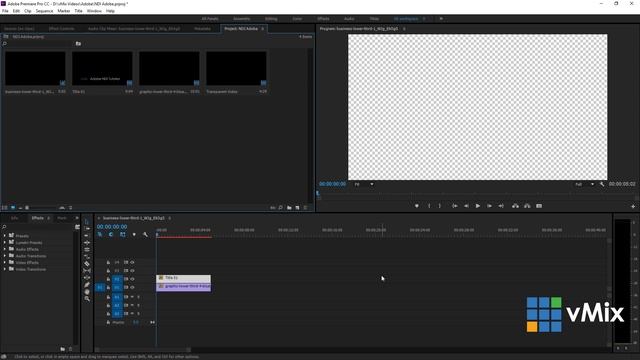Select the Pen tool
640x360 pixels.
(87, 285)
